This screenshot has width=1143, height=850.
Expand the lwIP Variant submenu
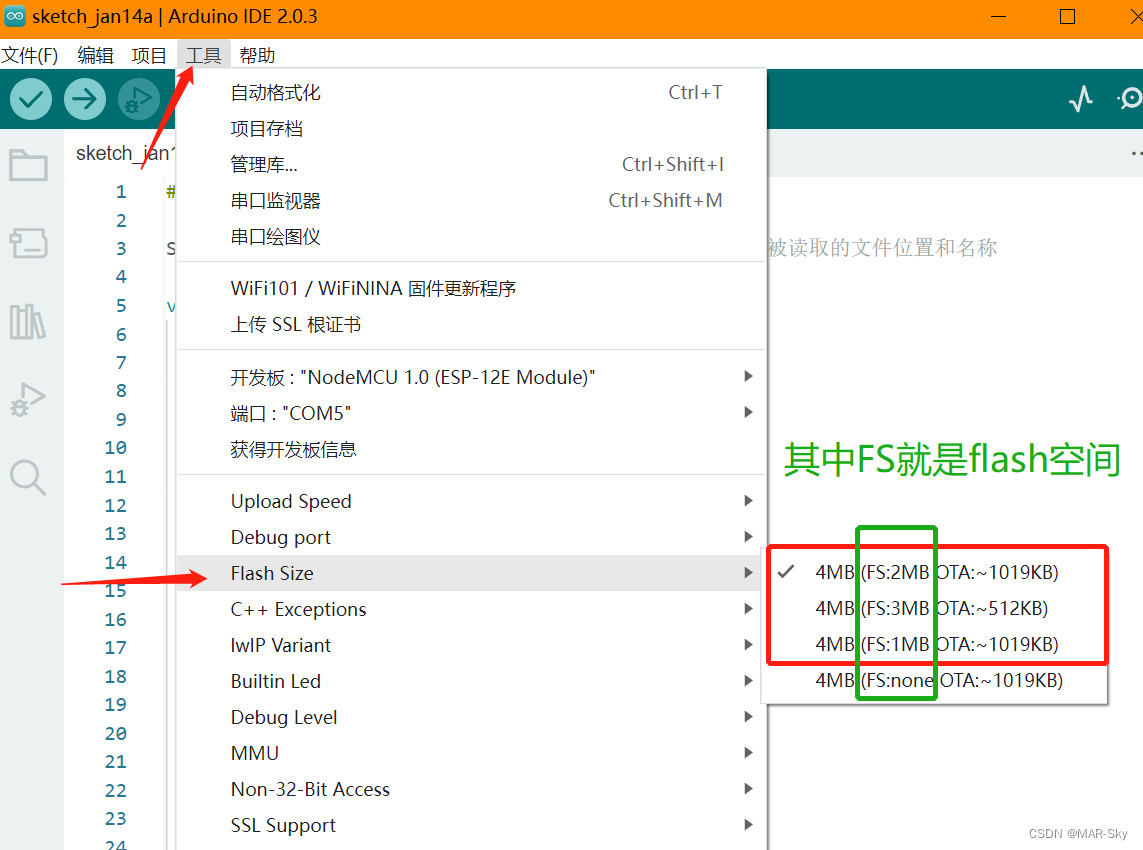(472, 645)
